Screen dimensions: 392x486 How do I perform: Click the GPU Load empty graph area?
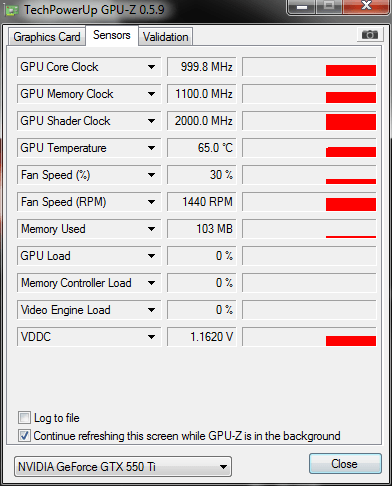[309, 256]
